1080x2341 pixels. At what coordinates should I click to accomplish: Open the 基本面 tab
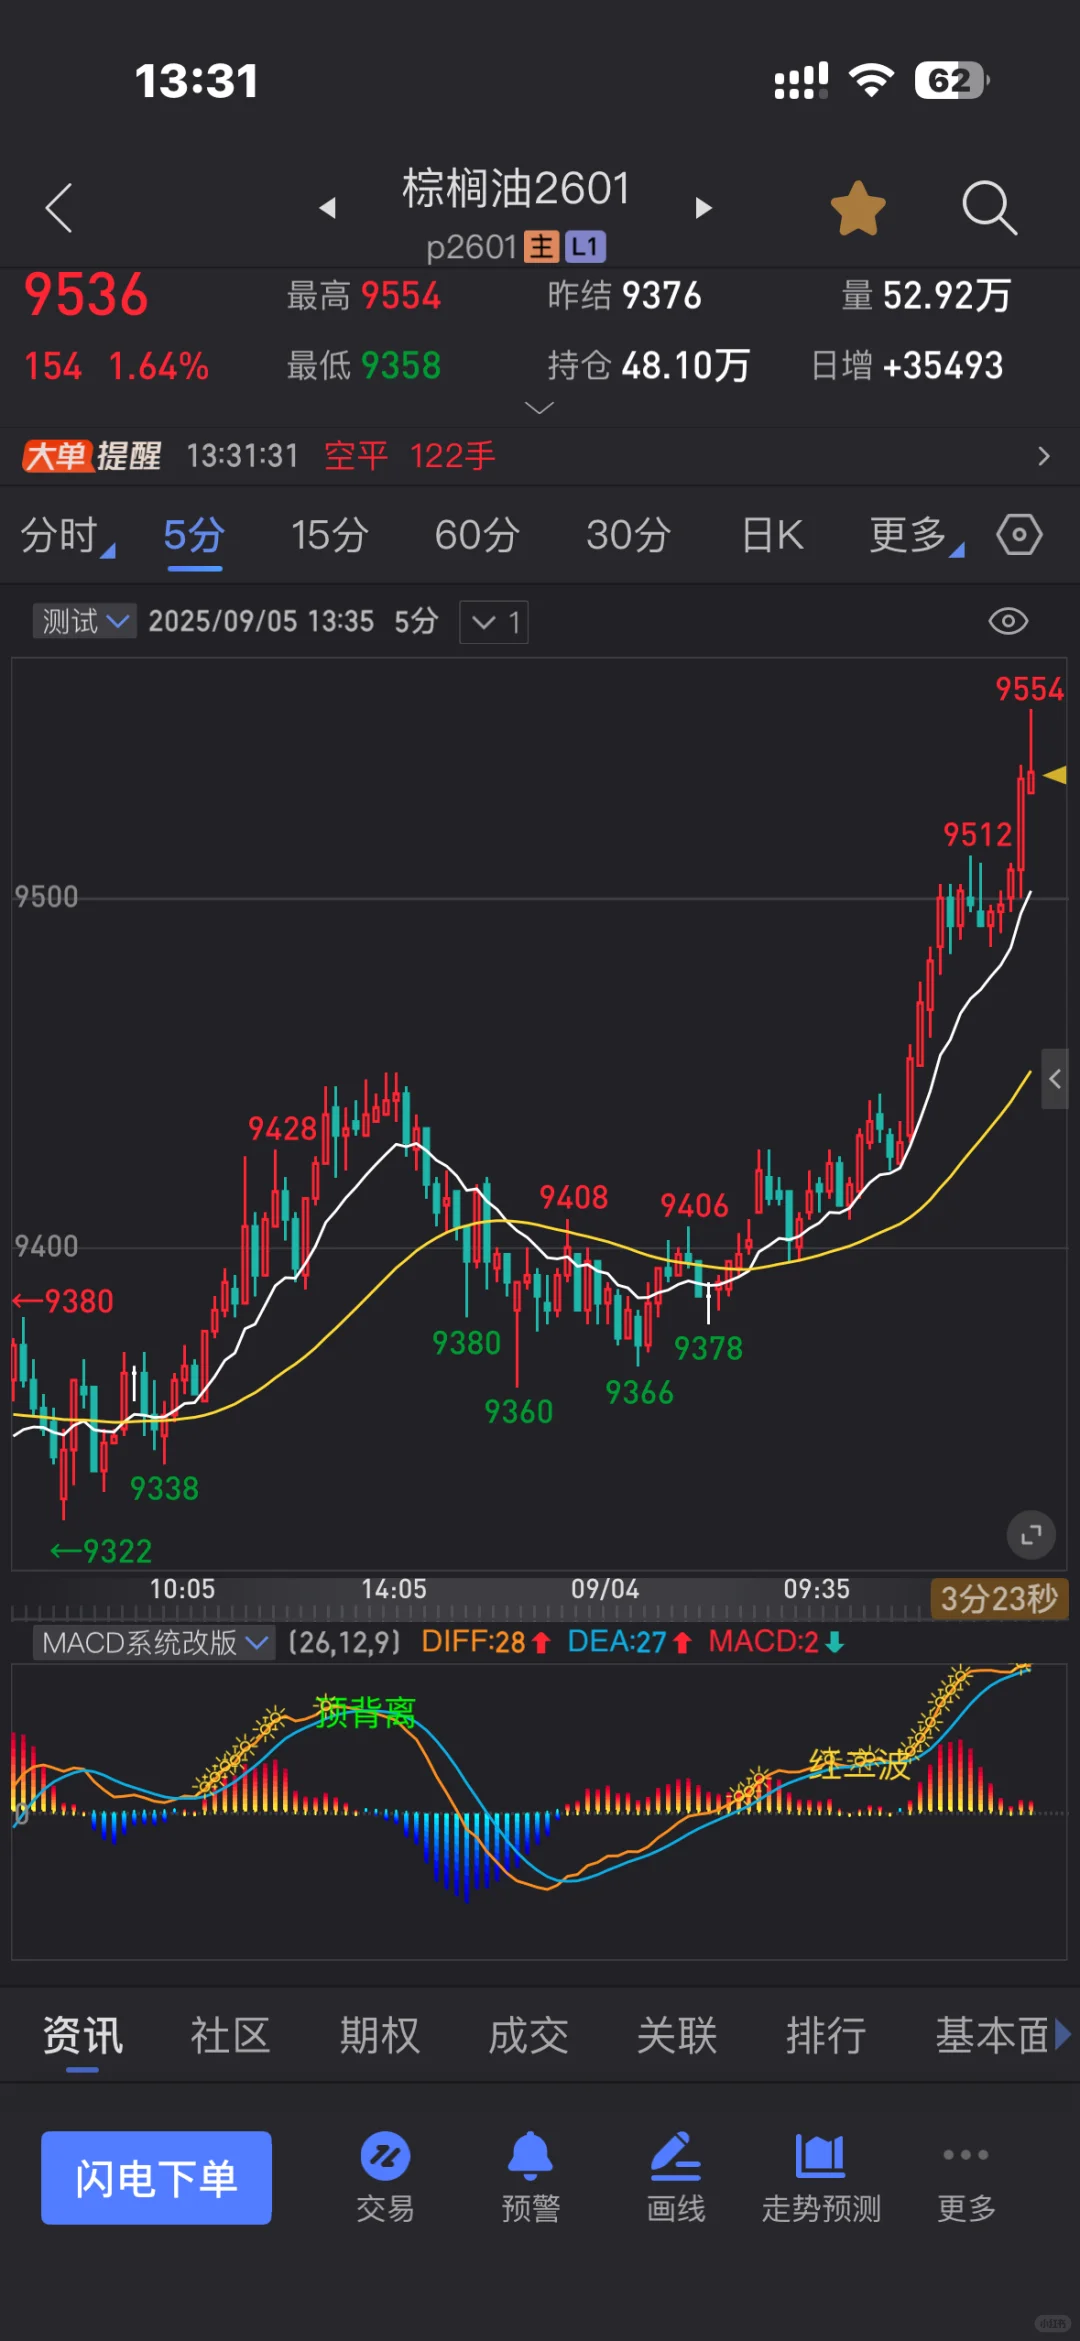pyautogui.click(x=992, y=2035)
